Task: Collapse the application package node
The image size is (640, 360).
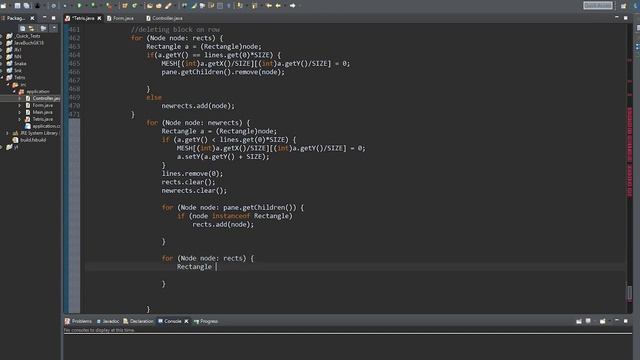Action: [14, 91]
